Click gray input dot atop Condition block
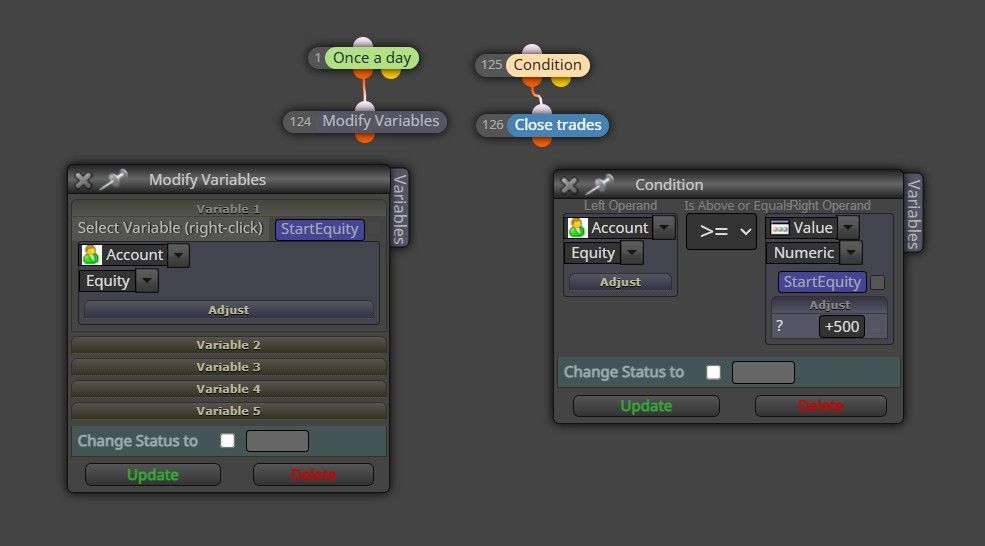 (x=532, y=50)
